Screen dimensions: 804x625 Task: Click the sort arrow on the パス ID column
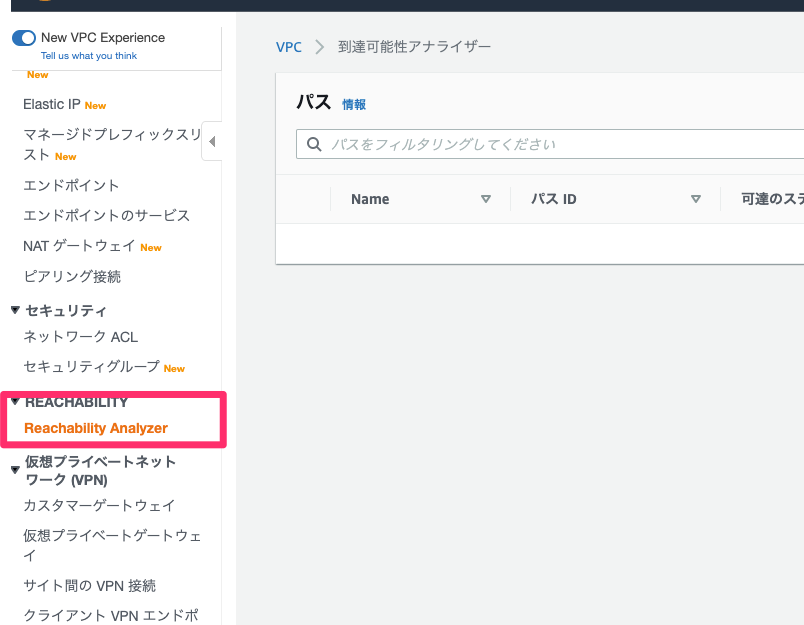[696, 198]
